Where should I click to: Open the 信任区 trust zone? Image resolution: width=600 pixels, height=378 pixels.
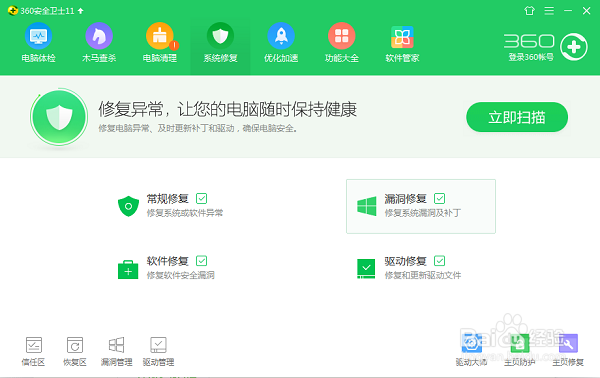click(x=33, y=351)
